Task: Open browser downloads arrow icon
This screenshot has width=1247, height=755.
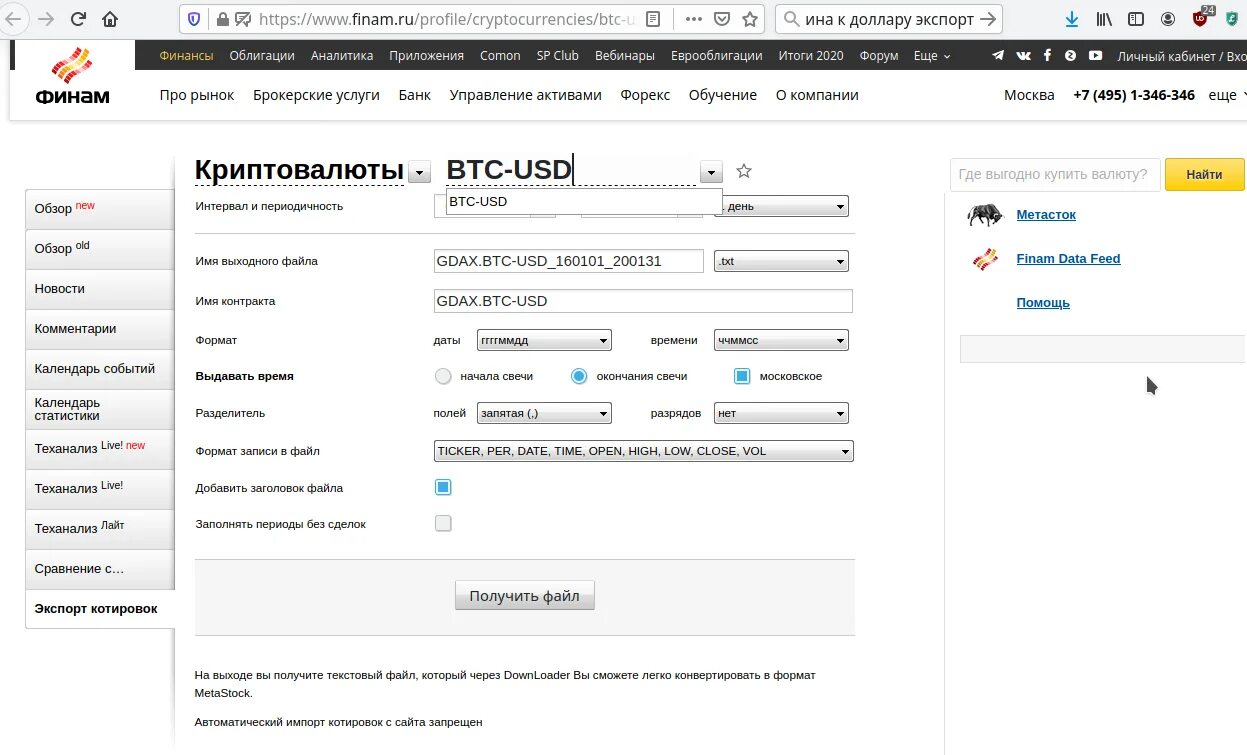Action: coord(1072,19)
